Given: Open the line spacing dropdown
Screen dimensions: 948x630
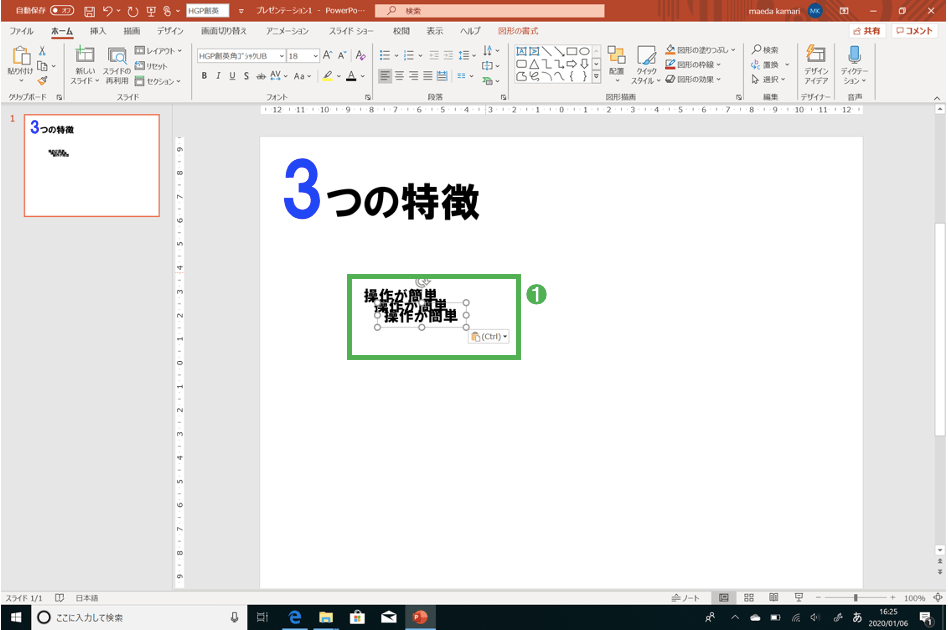Looking at the screenshot, I should (x=467, y=56).
